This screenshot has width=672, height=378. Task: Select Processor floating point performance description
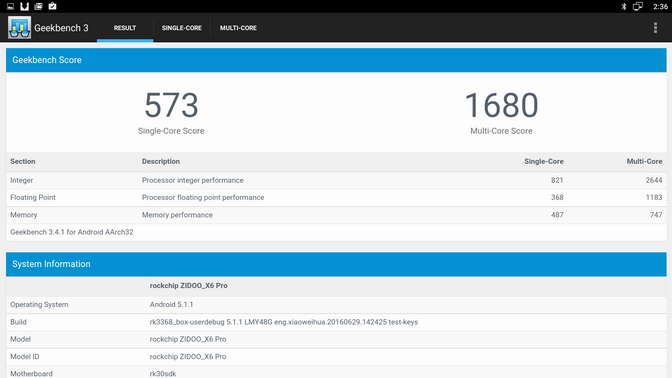(x=203, y=198)
